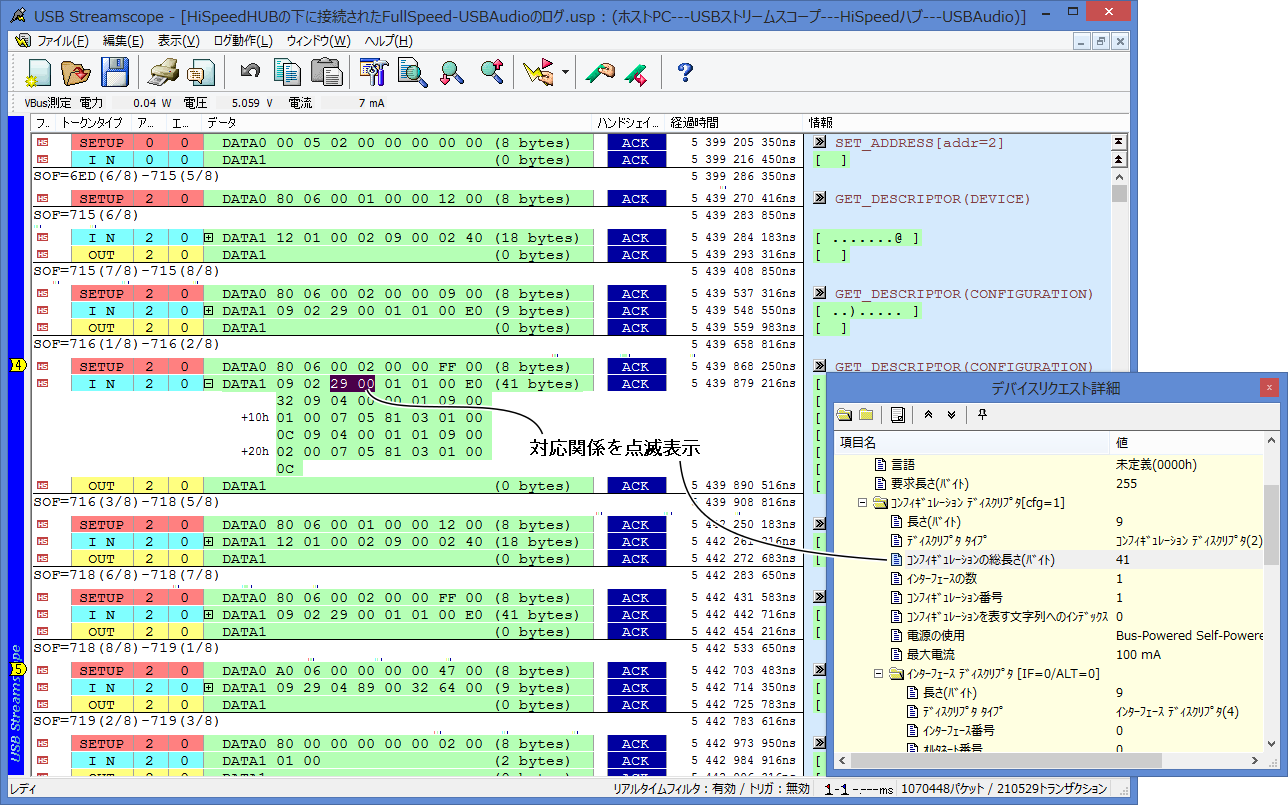Jump to timeline marker 5

[18, 669]
